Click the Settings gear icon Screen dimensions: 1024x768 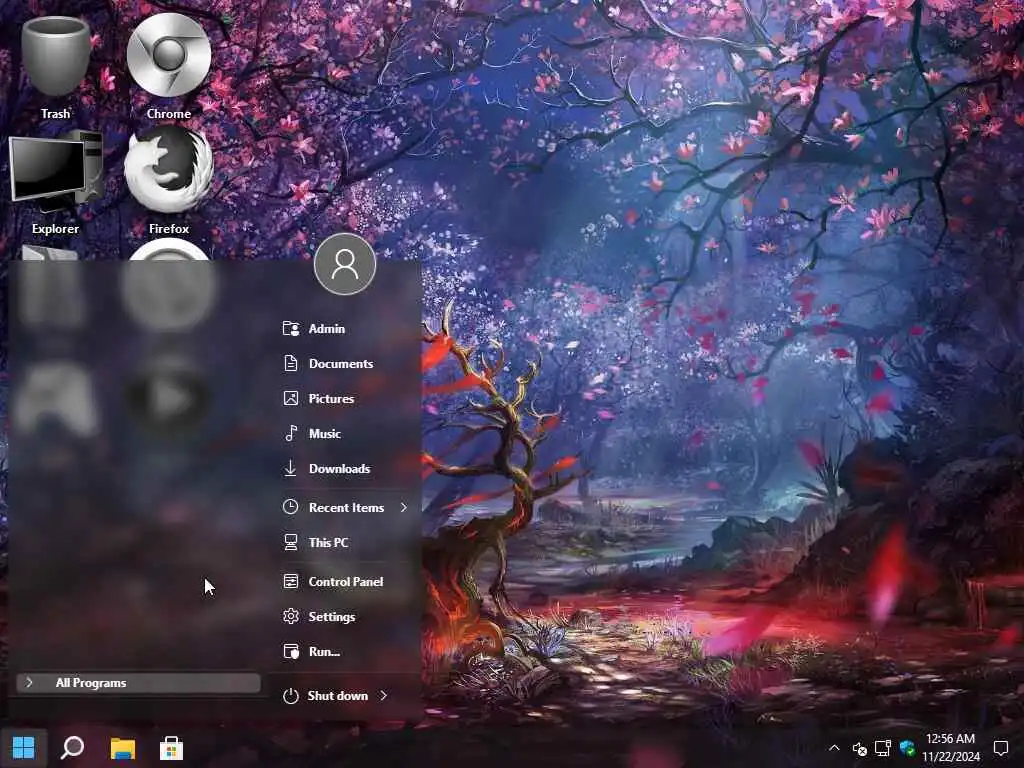coord(291,616)
